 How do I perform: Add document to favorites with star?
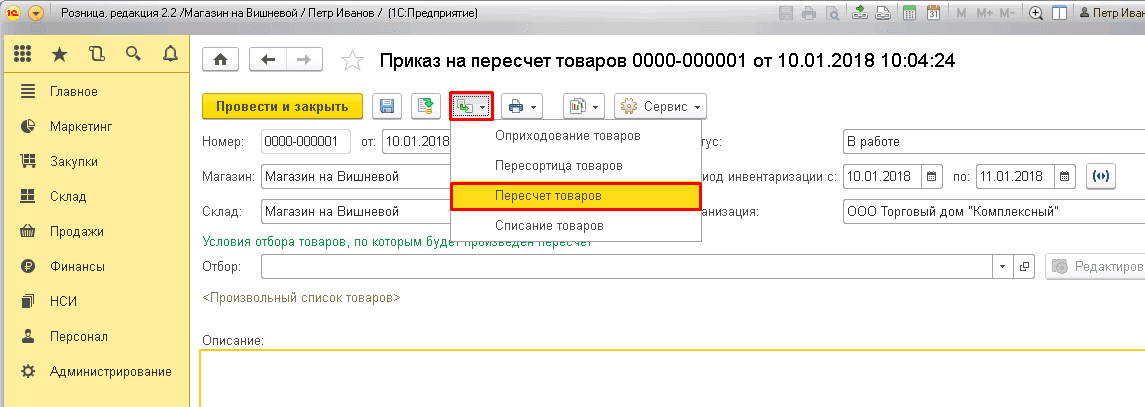(x=352, y=61)
